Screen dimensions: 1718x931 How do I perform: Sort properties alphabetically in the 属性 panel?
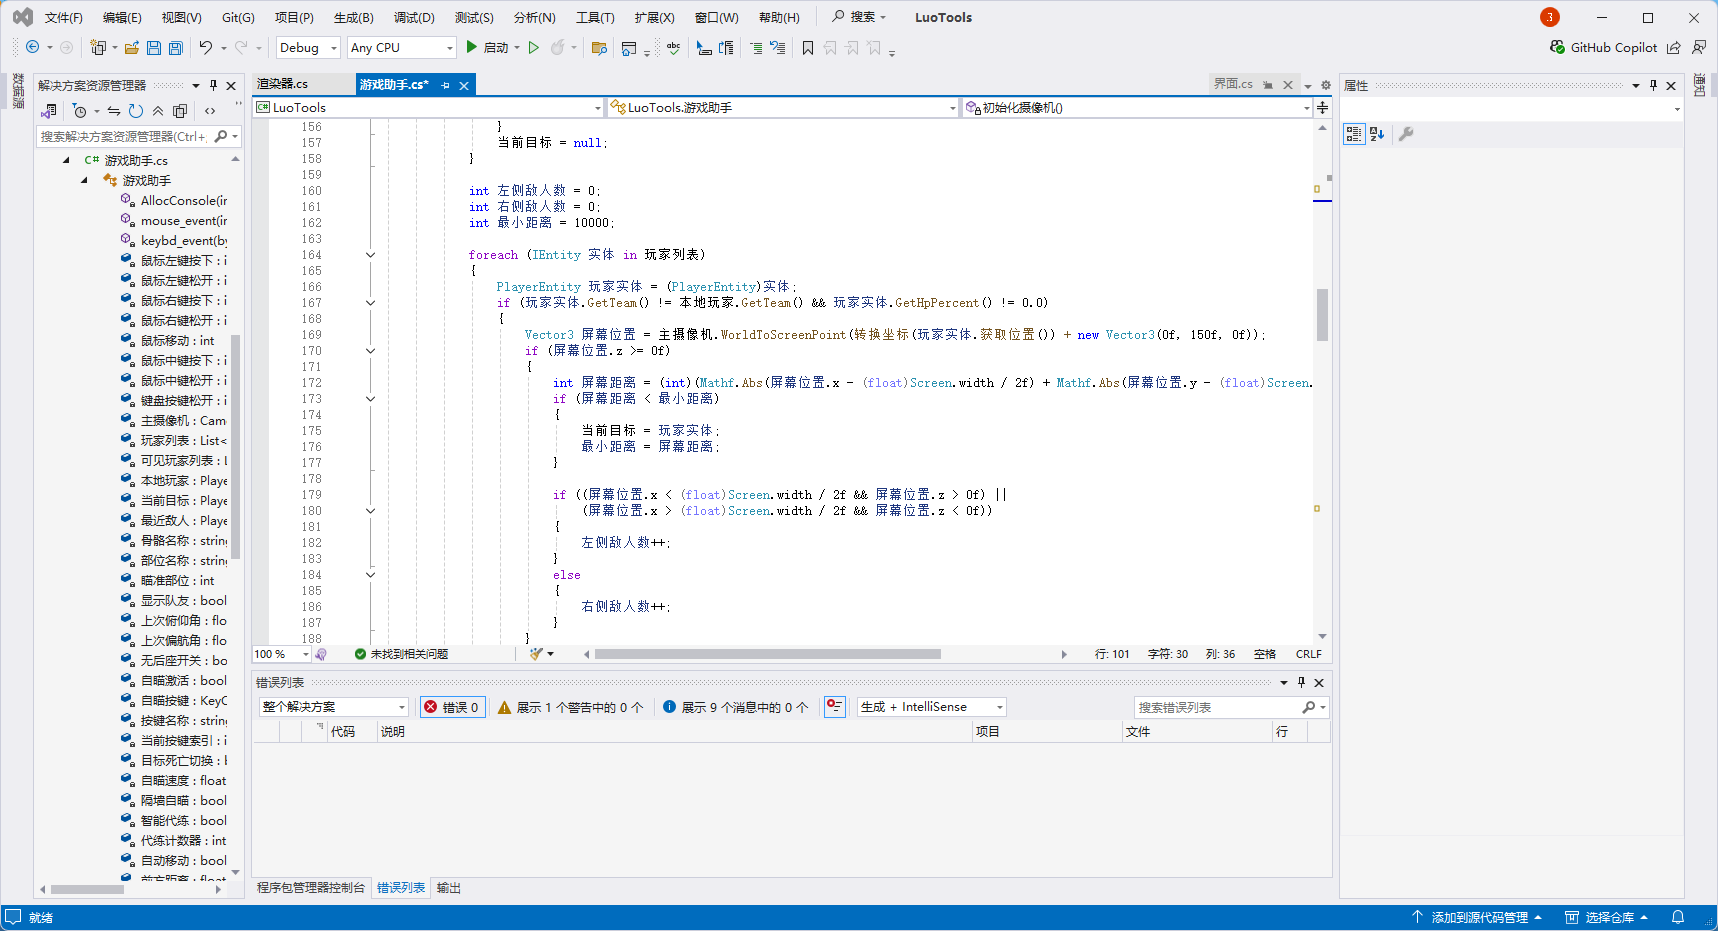click(1376, 133)
